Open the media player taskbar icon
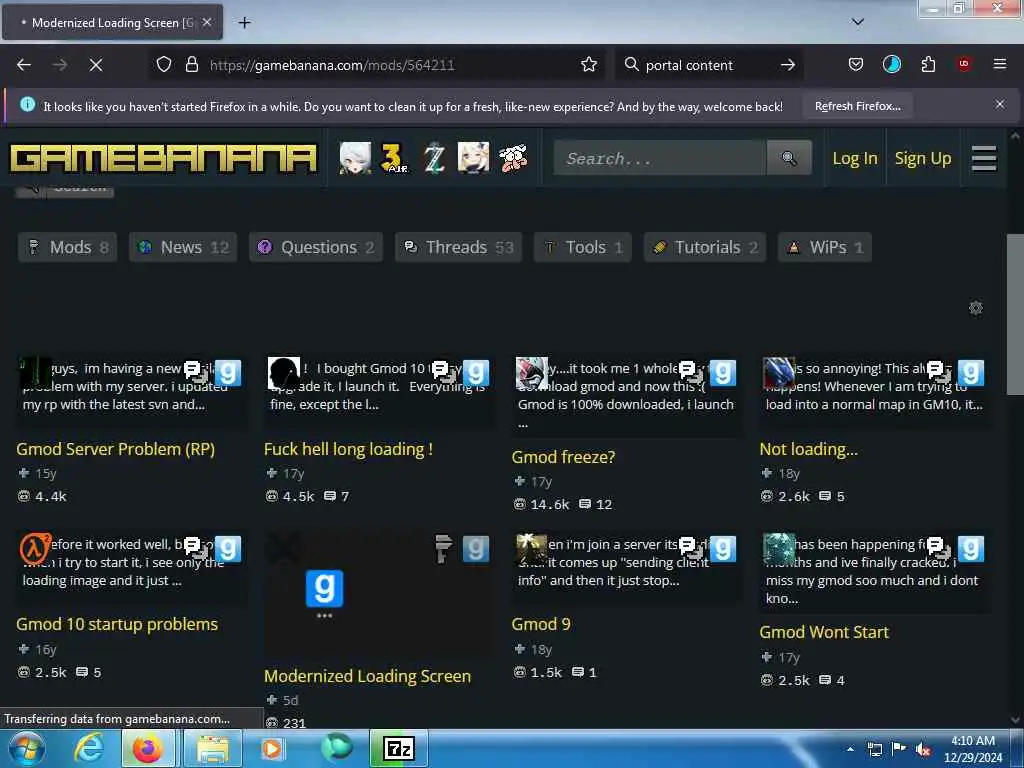Image resolution: width=1024 pixels, height=768 pixels. (272, 748)
